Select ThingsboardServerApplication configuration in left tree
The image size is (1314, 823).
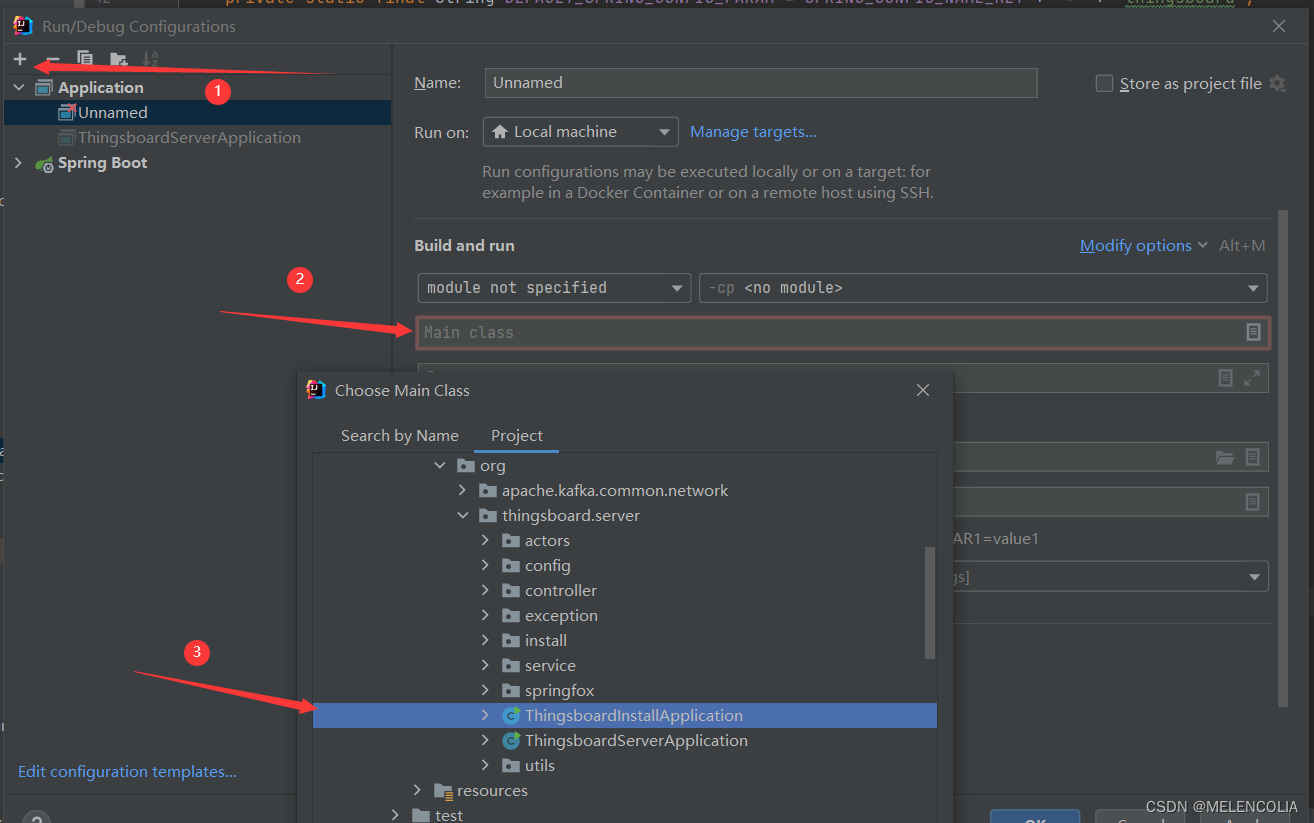click(189, 138)
